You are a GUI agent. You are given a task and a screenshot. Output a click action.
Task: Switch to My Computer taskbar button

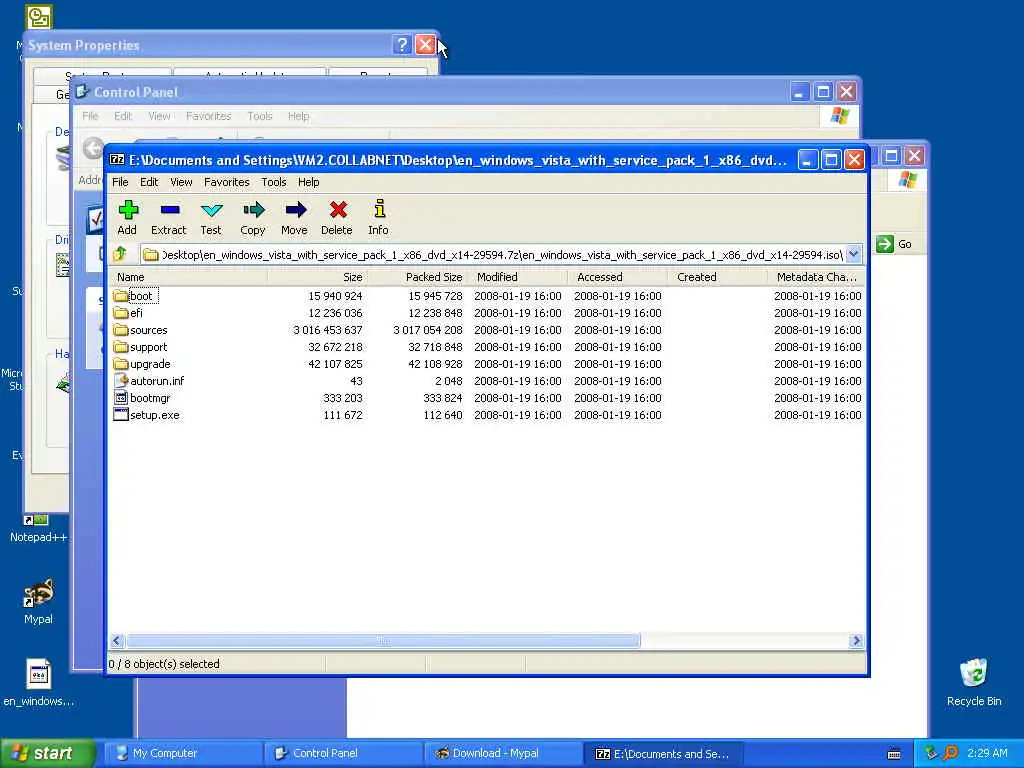pos(184,754)
